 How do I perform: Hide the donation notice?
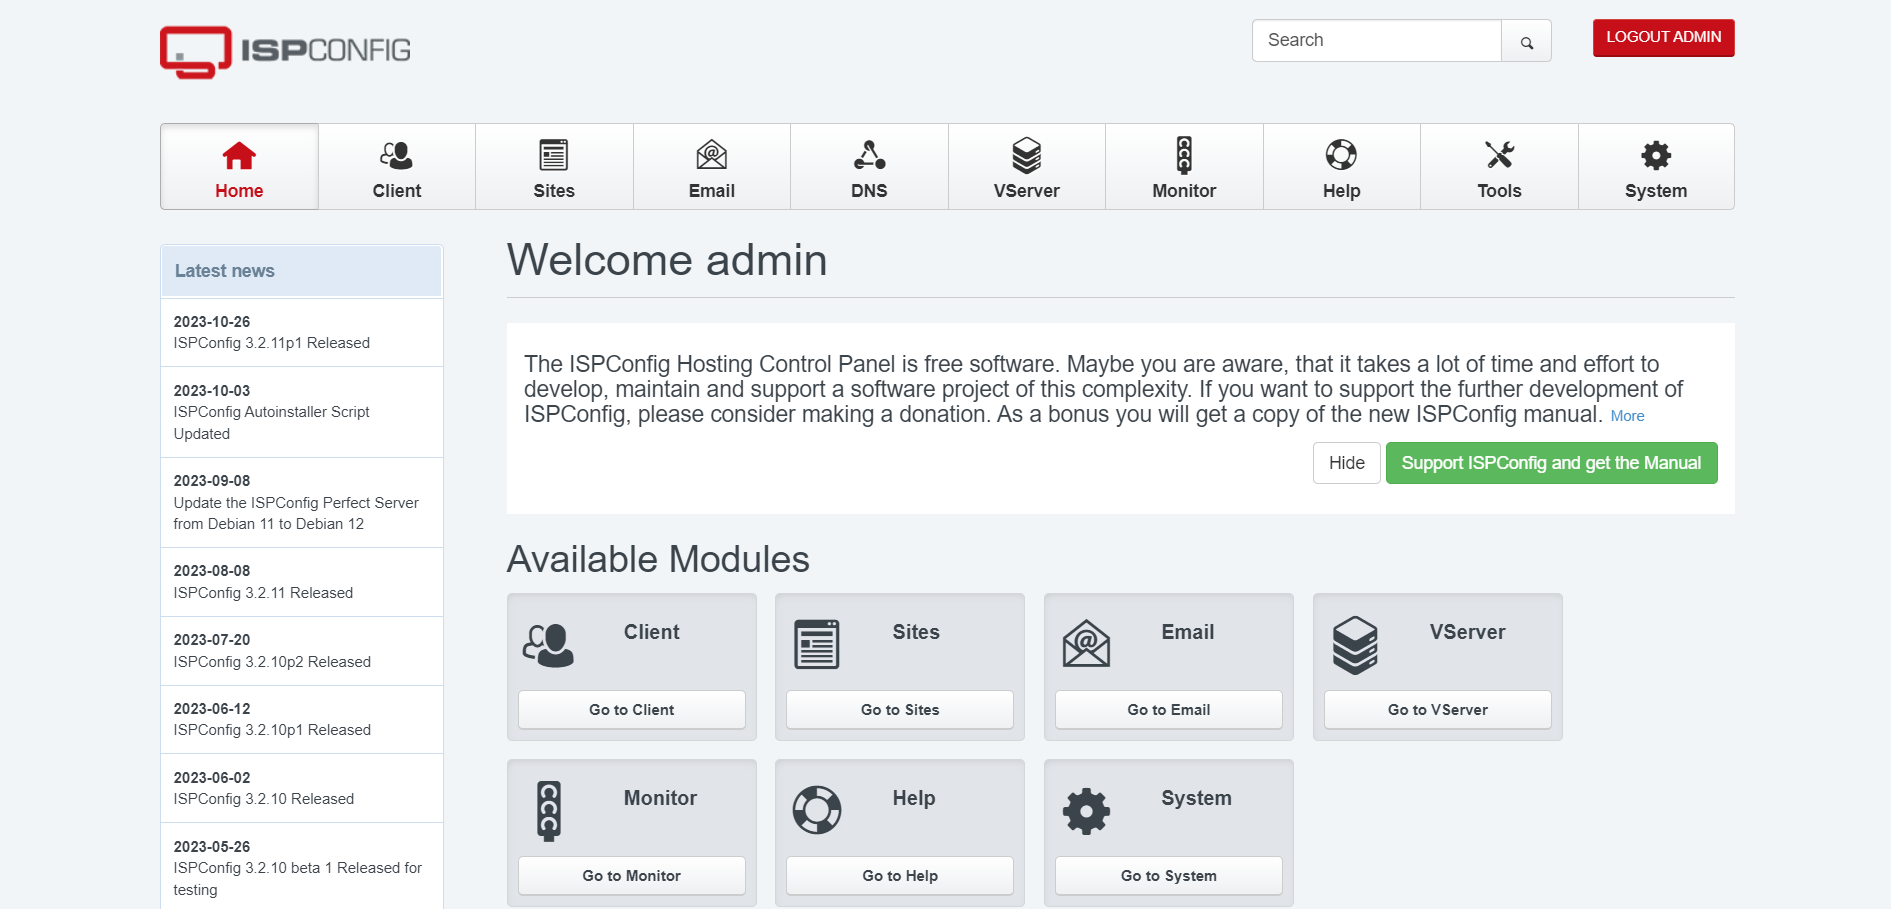click(x=1346, y=463)
